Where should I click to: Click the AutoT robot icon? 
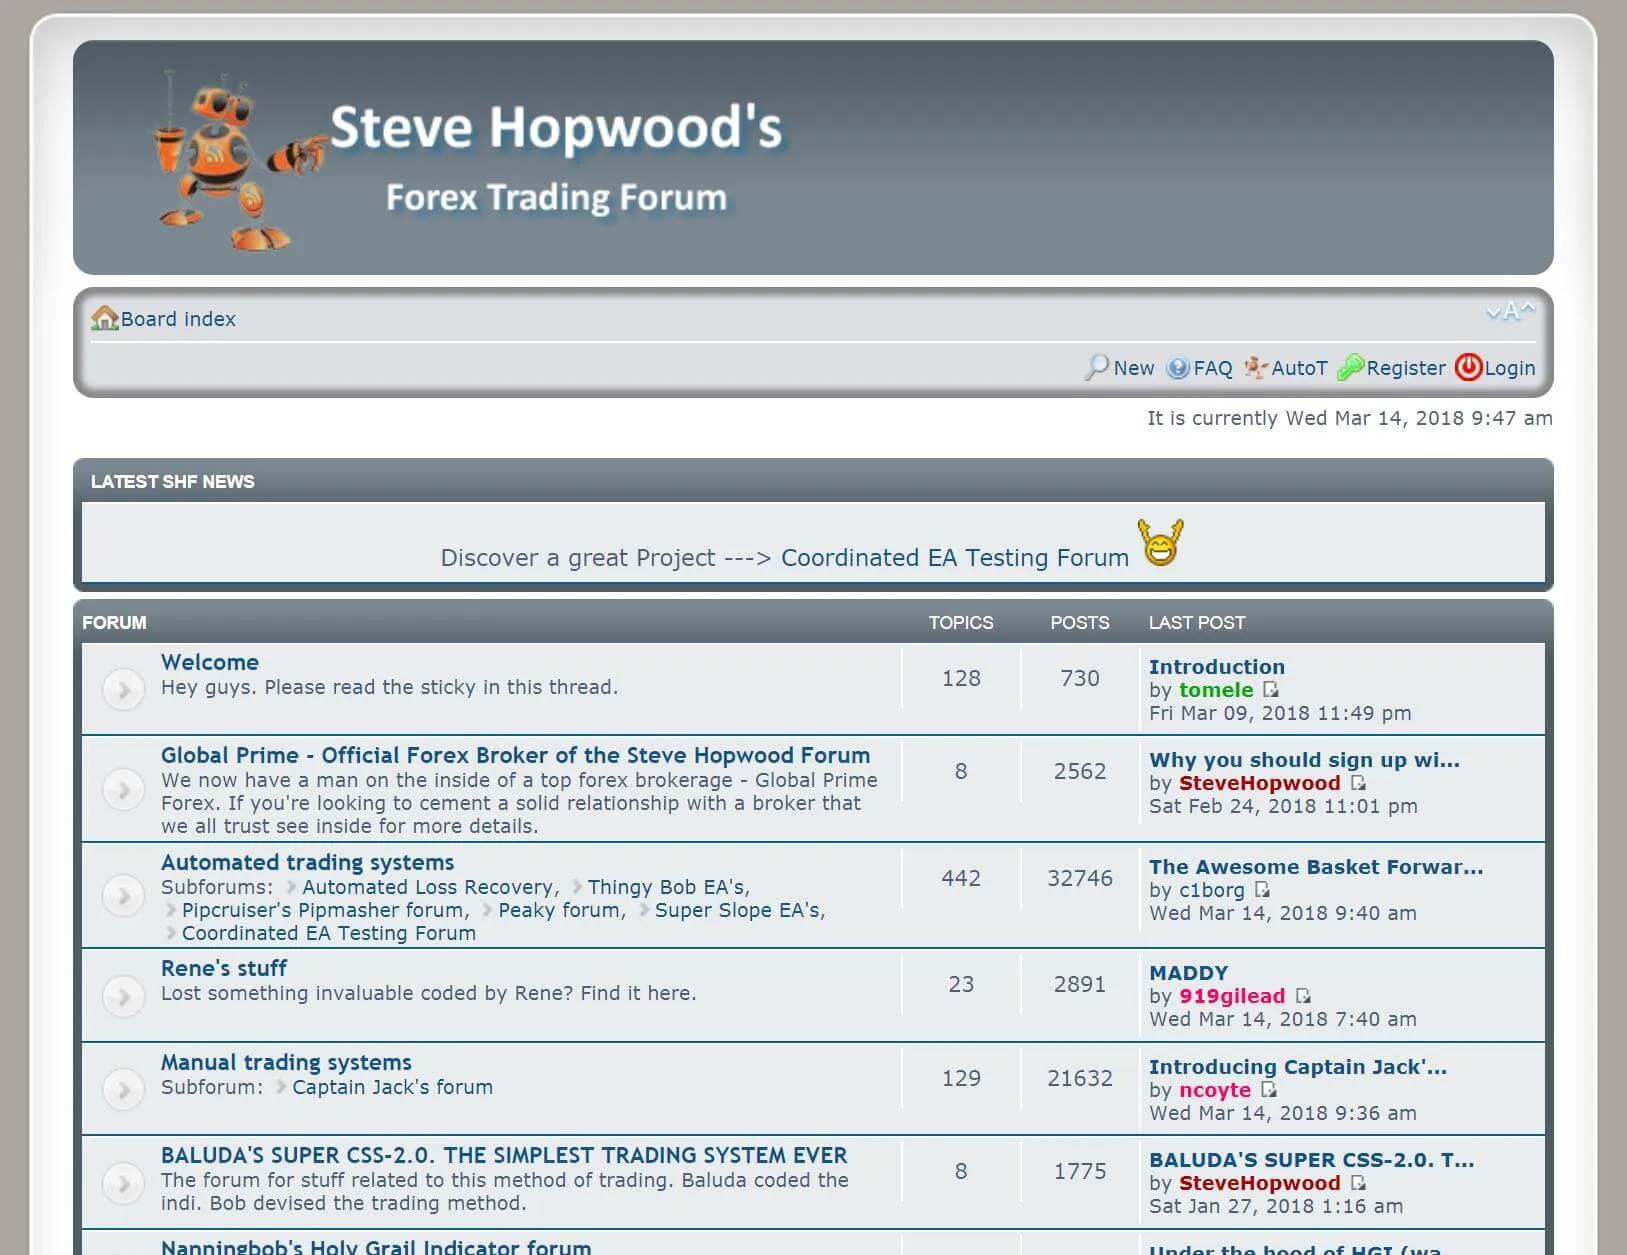1256,368
